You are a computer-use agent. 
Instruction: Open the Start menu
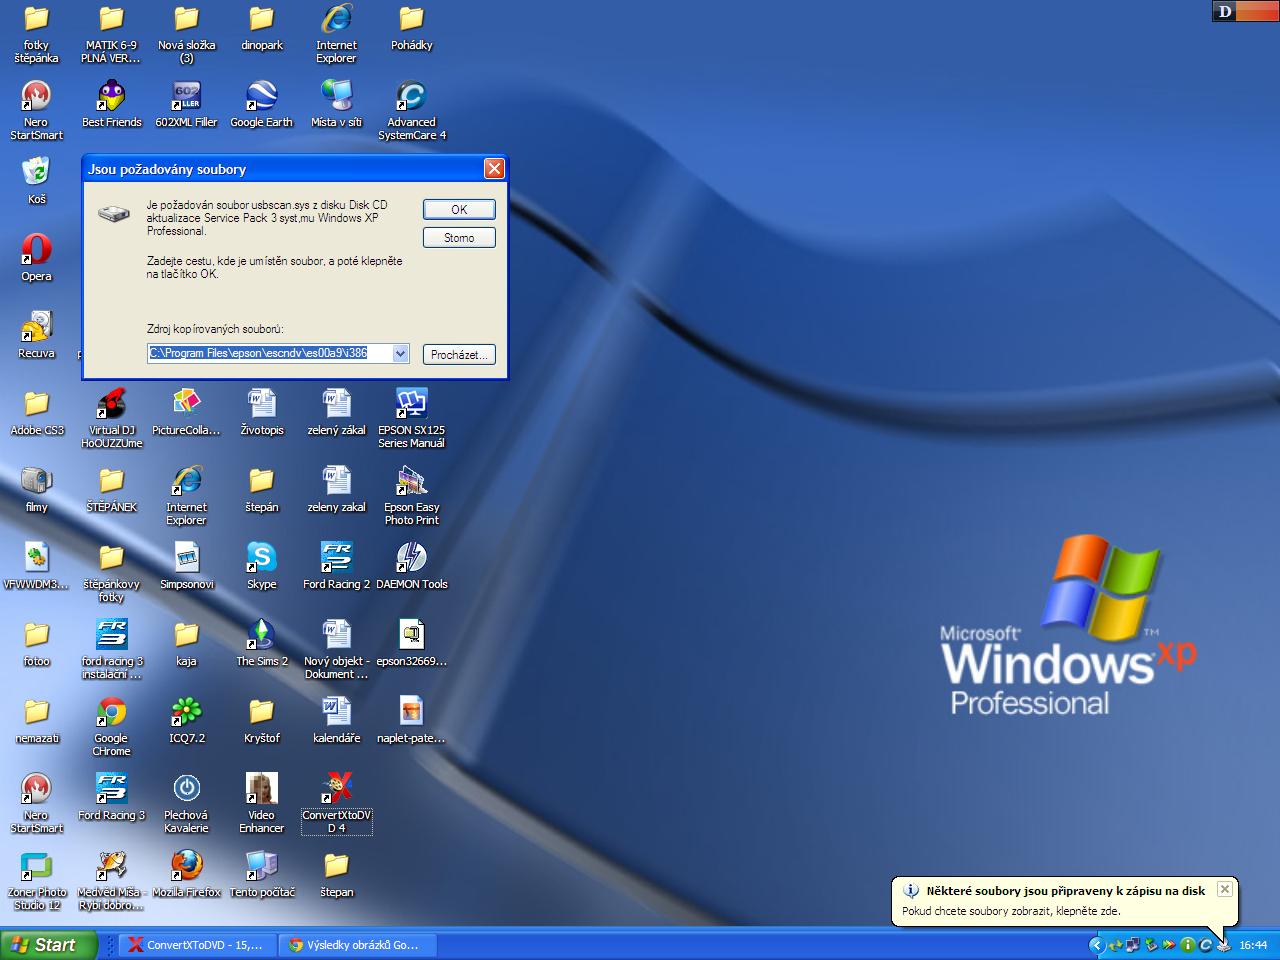point(49,945)
